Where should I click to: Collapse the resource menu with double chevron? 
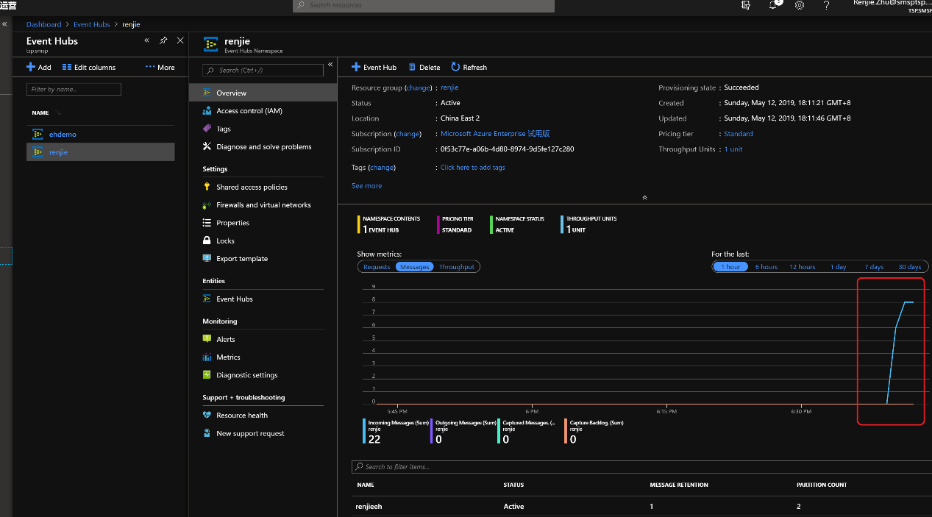tap(330, 66)
